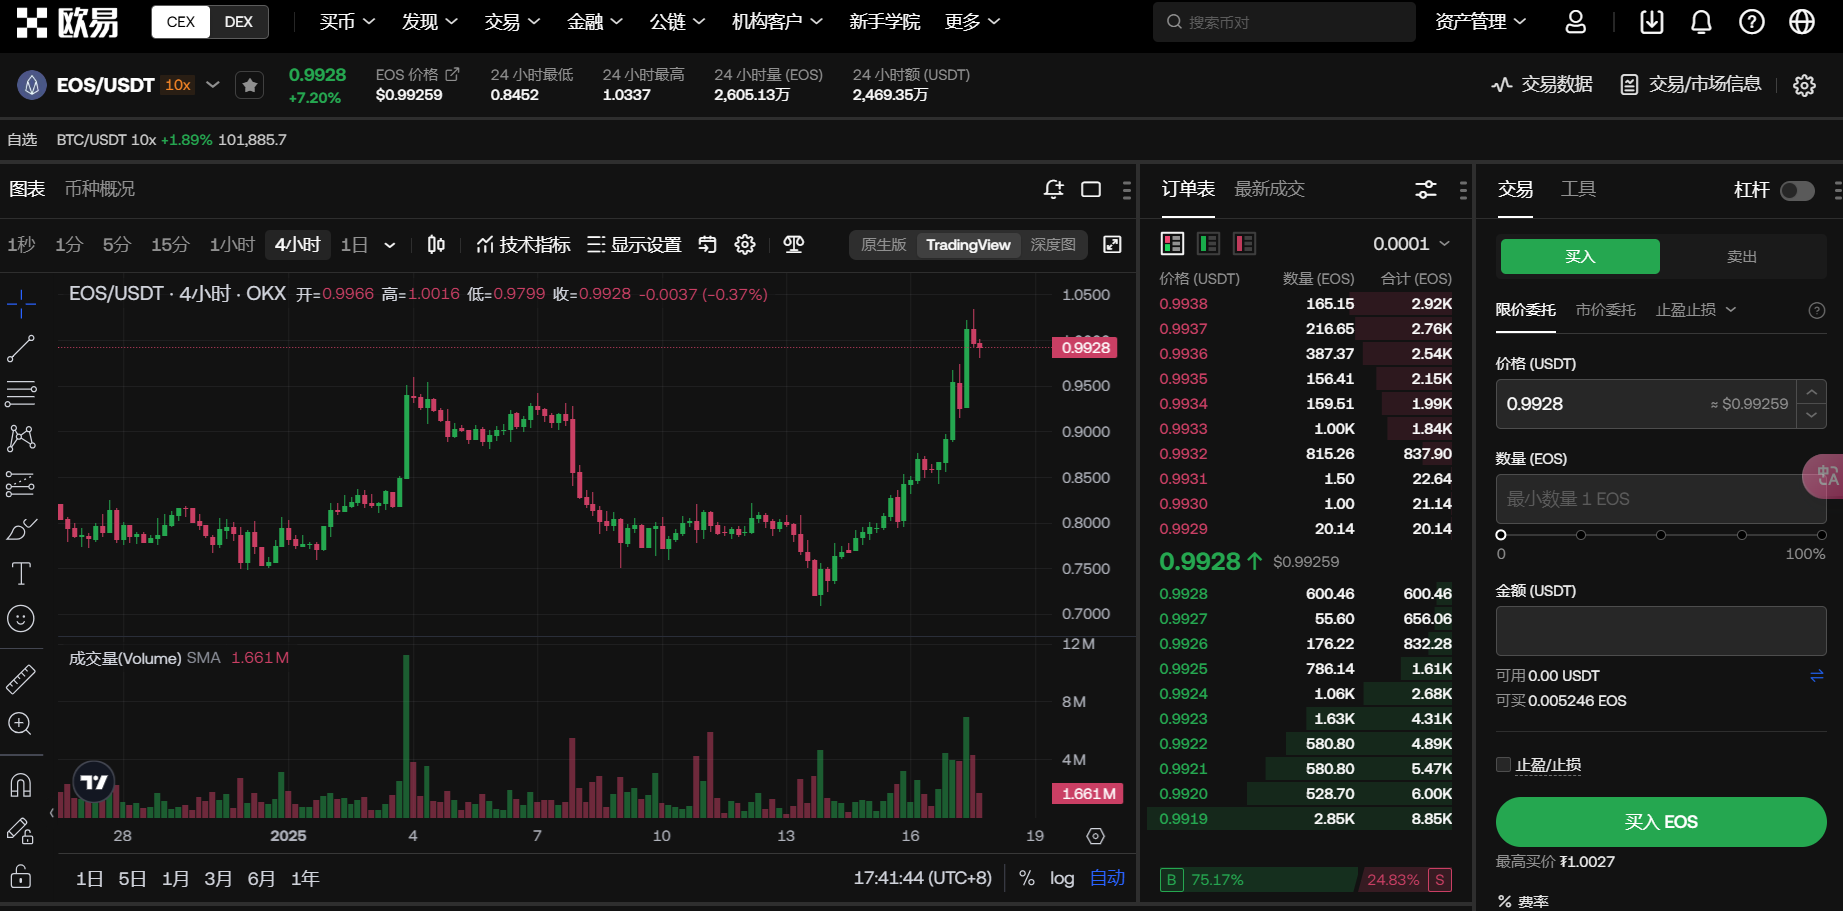The height and width of the screenshot is (911, 1843).
Task: Open the 交易 top menu
Action: [512, 22]
